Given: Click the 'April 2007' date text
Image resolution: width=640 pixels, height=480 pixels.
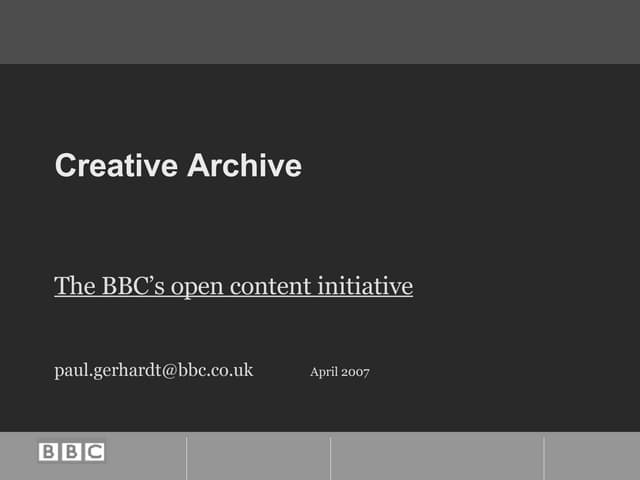Looking at the screenshot, I should tap(340, 372).
